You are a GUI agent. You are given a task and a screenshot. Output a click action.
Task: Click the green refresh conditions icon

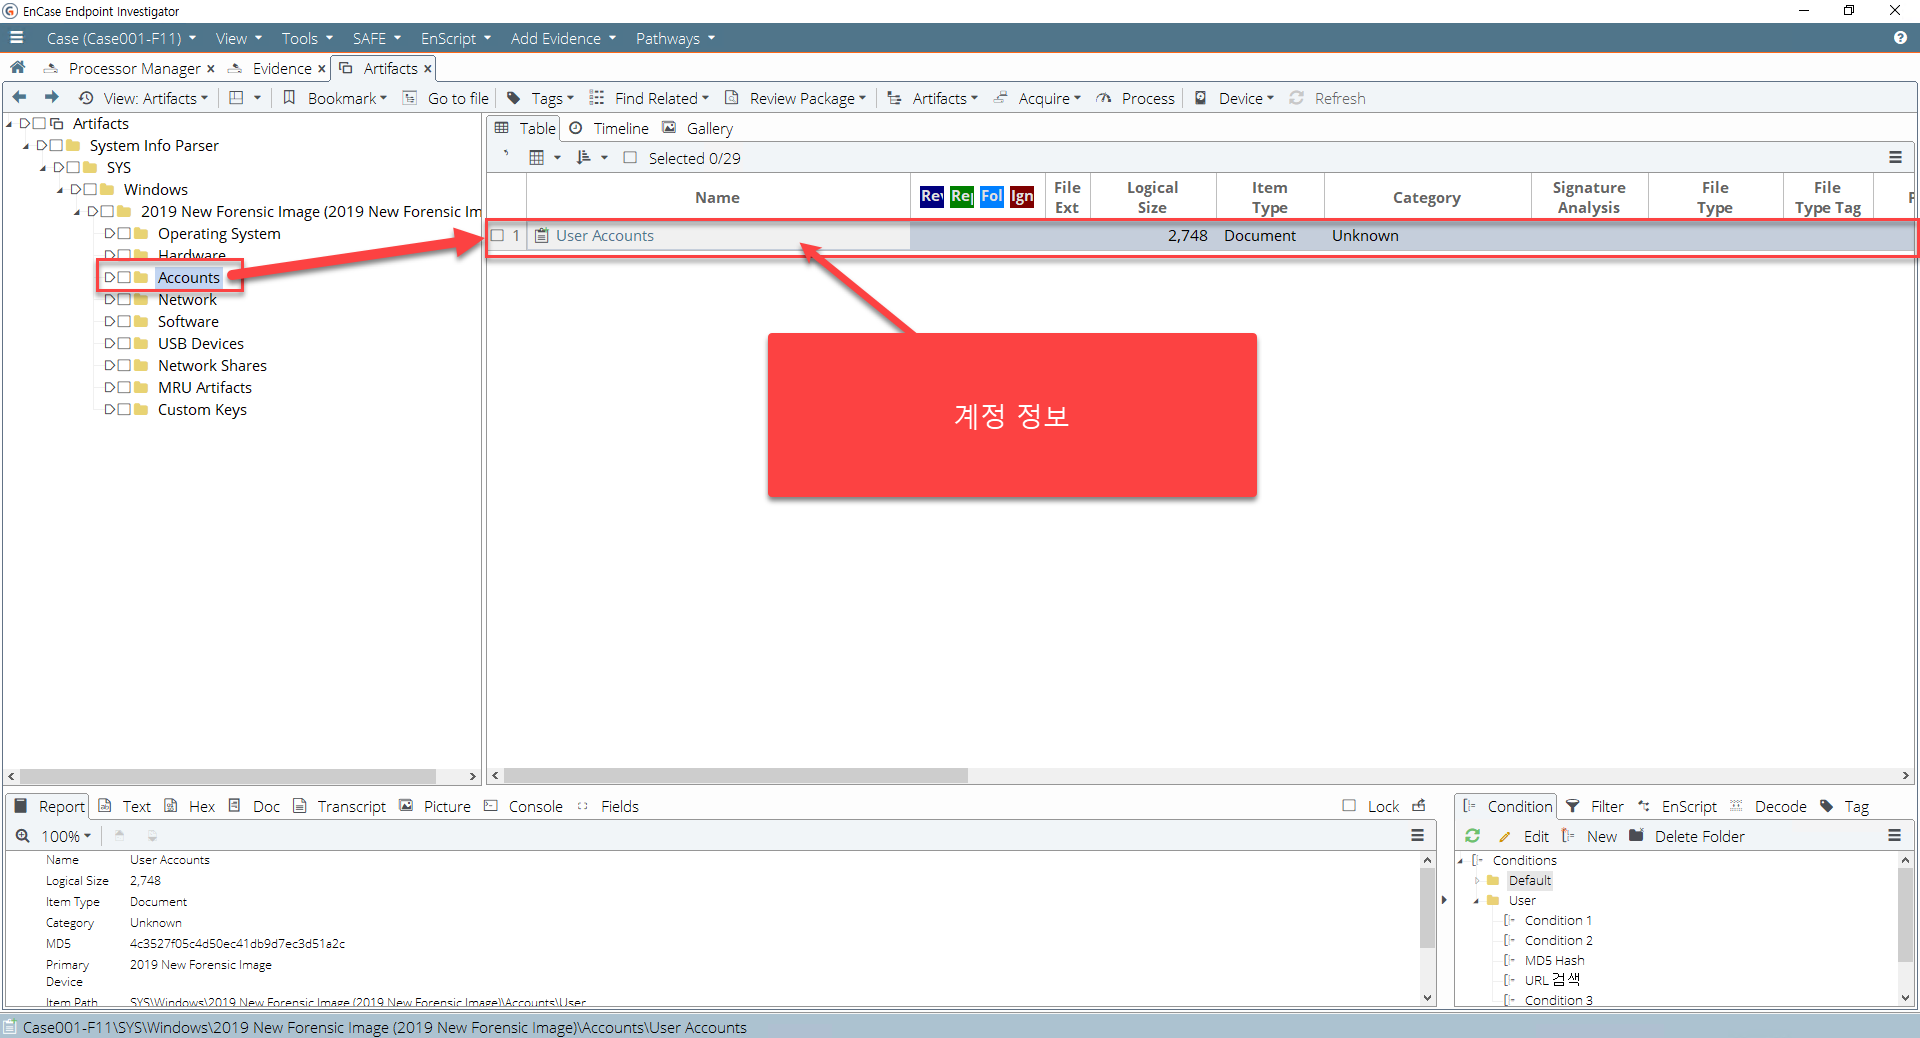[1472, 836]
